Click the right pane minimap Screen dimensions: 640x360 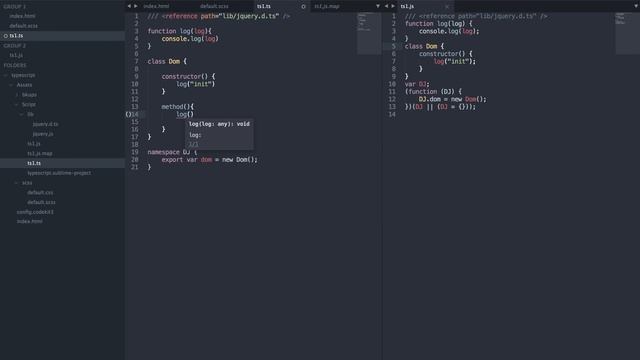[x=627, y=33]
